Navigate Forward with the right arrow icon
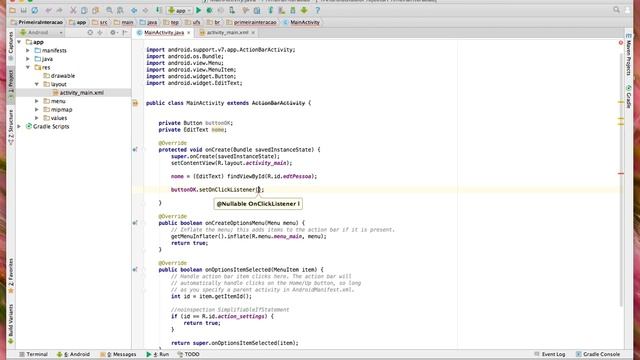640x360 pixels. (x=145, y=10)
